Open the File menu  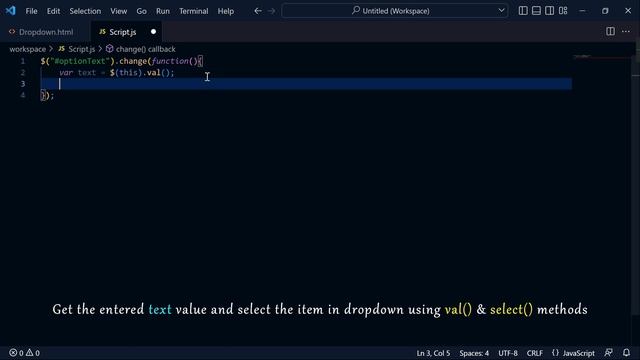[31, 11]
